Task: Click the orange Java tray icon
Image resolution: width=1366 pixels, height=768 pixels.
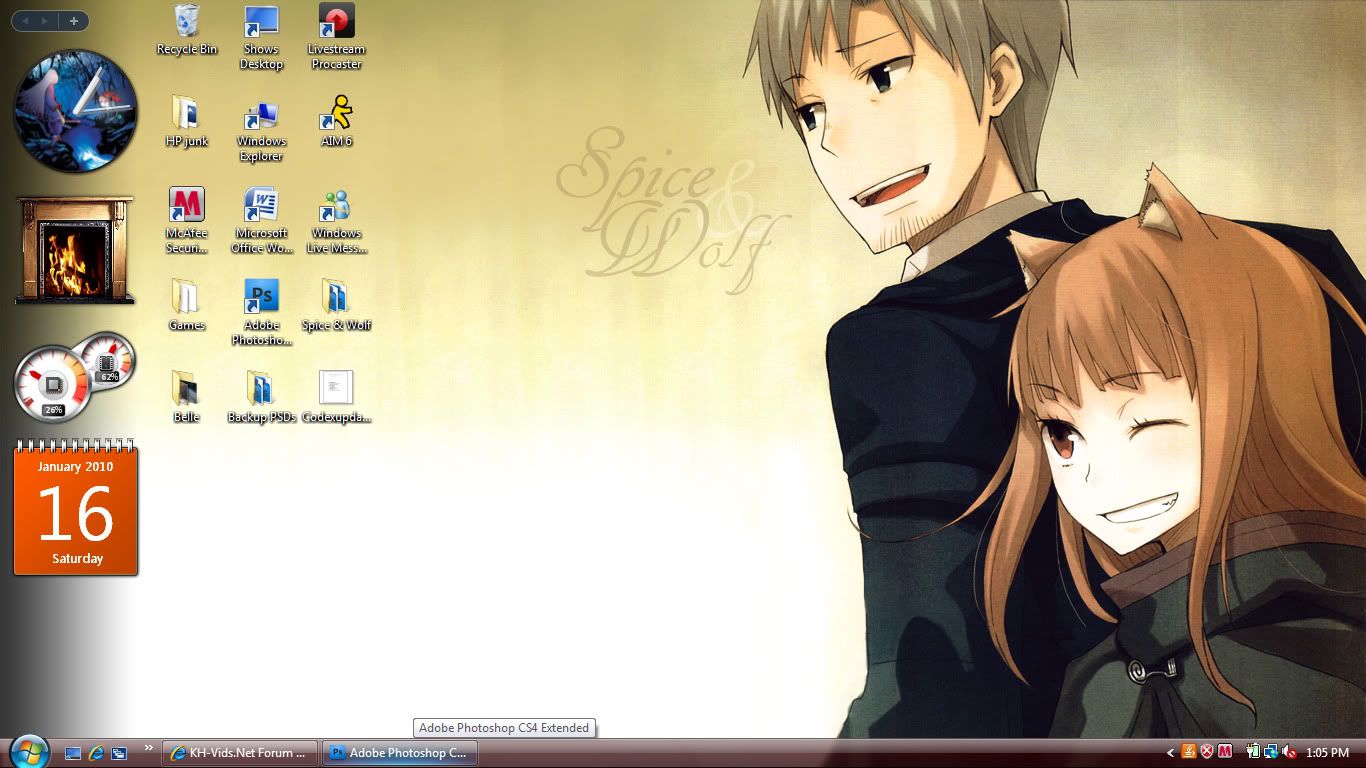Action: [x=1189, y=752]
